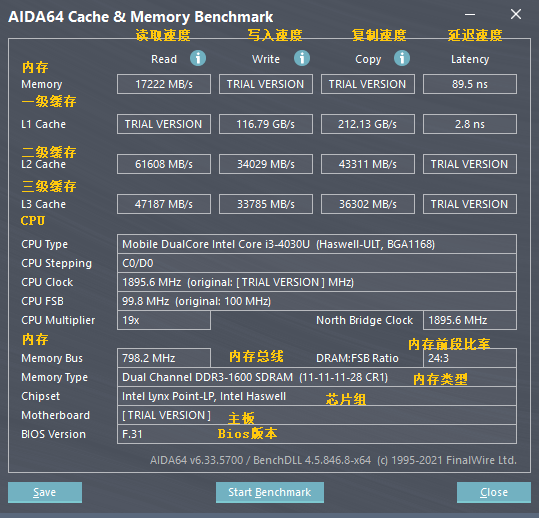Screen dimensions: 539x518
Task: Select the CPU Multiplier 19x field
Action: (x=164, y=320)
